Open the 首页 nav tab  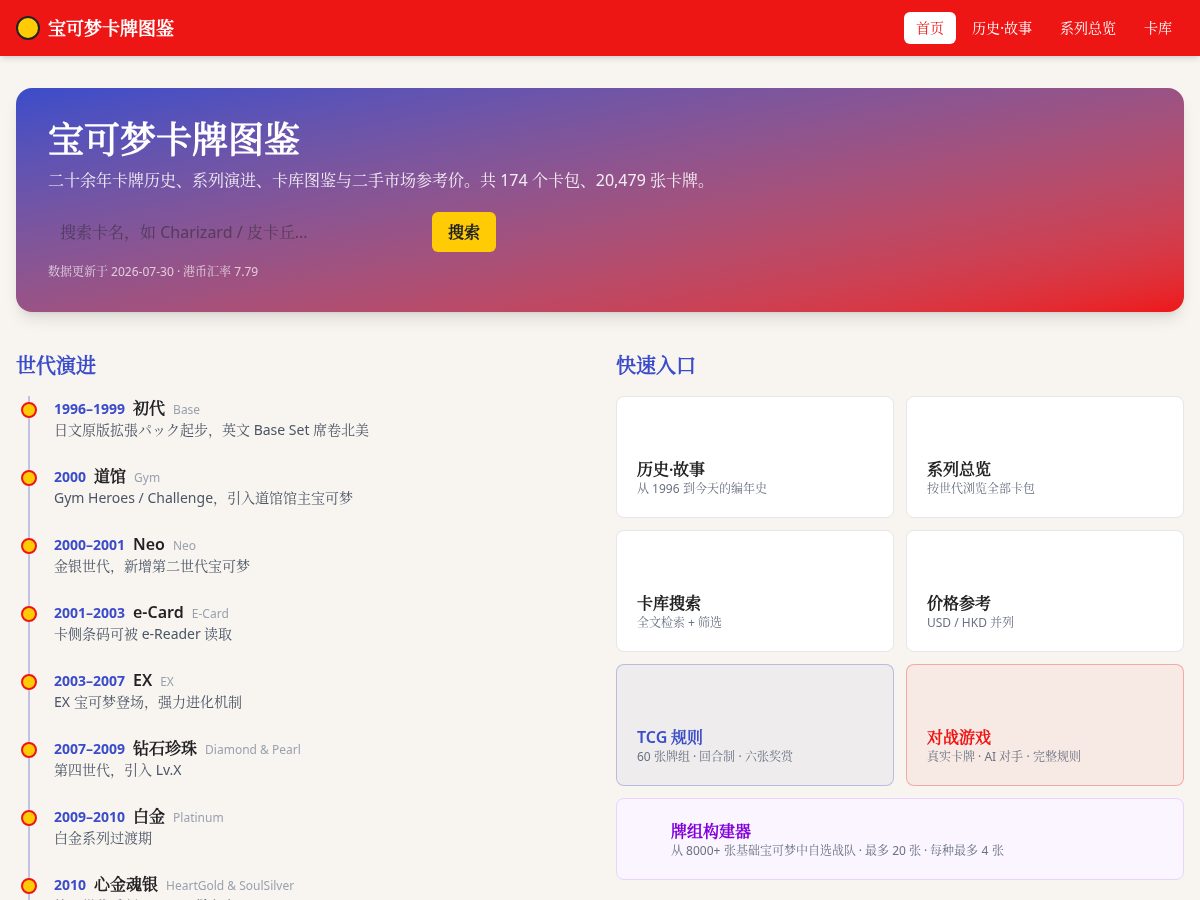point(930,28)
